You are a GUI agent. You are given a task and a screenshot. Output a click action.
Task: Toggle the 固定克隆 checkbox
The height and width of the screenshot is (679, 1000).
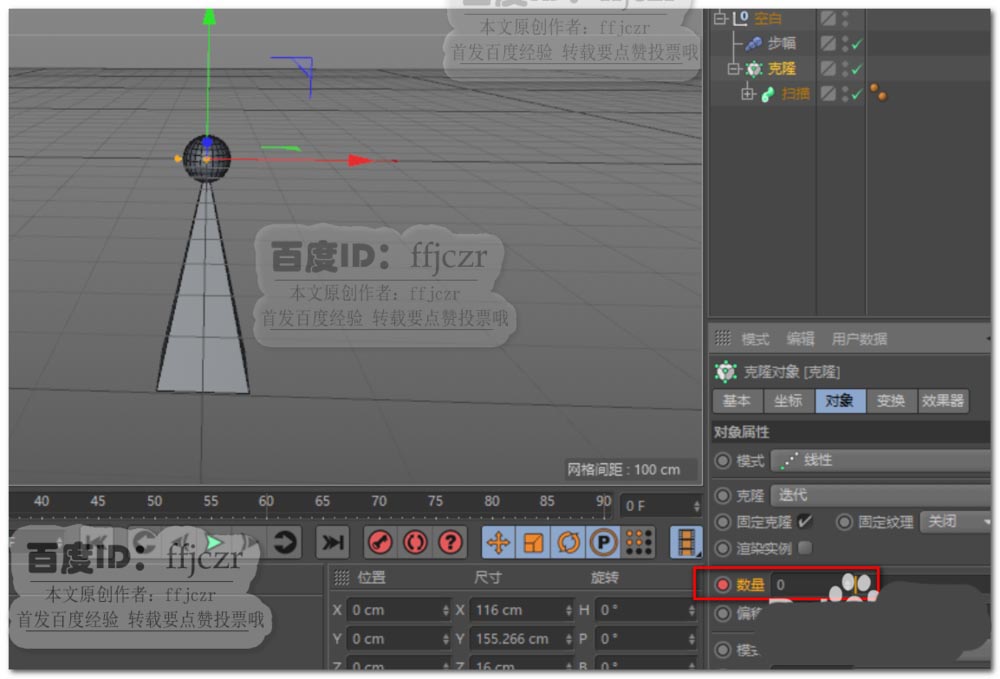805,522
